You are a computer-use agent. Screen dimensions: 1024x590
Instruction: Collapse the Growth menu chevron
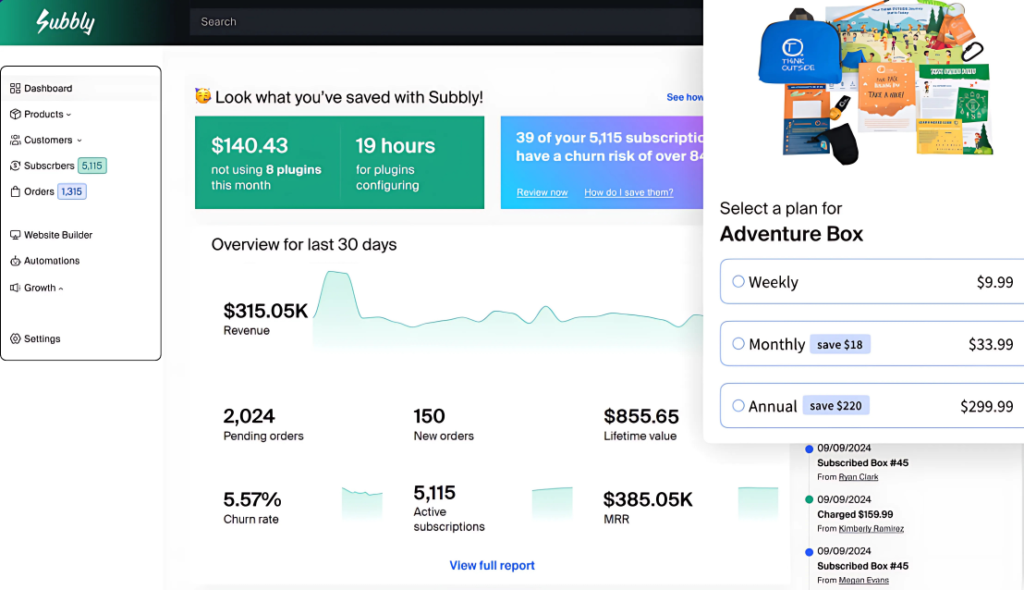tap(61, 288)
